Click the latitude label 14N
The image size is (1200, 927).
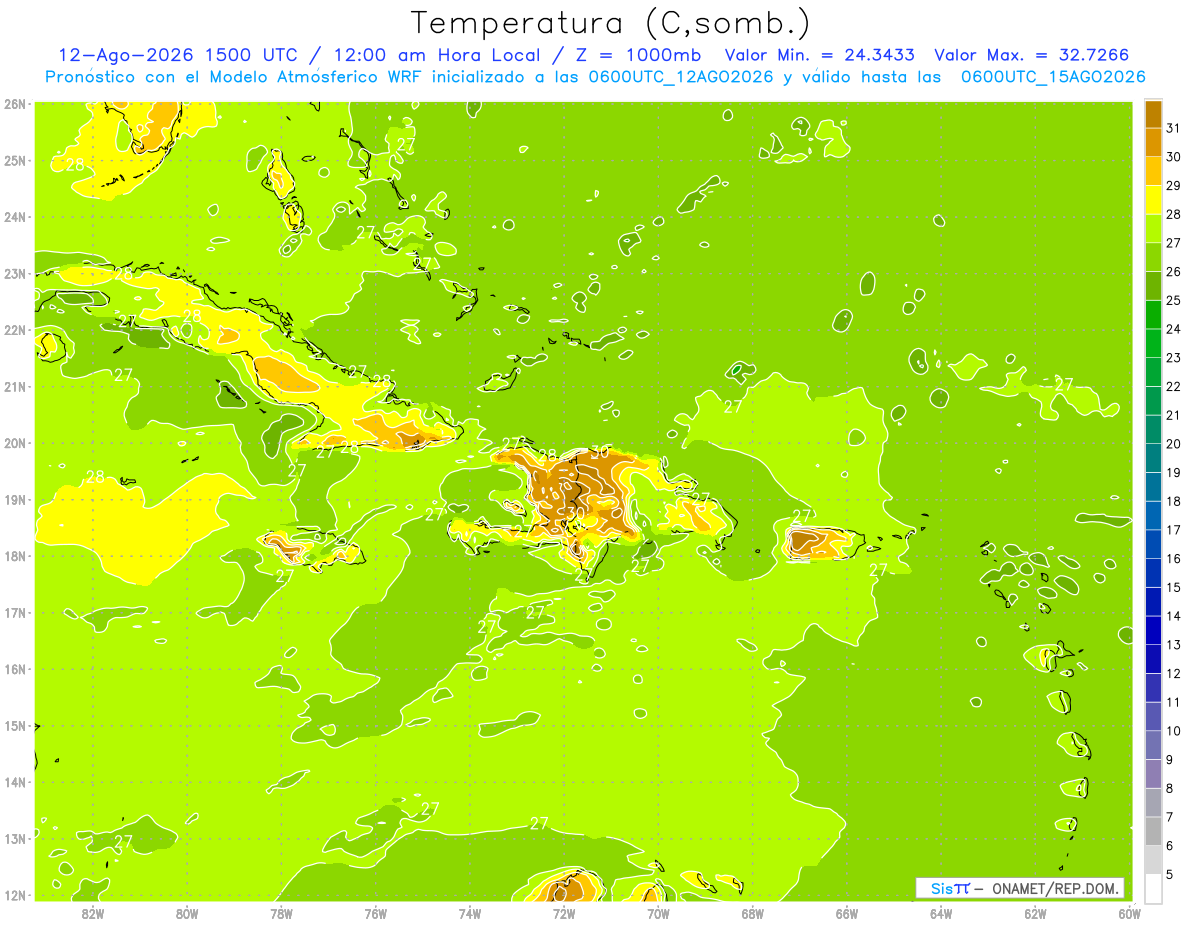15,782
